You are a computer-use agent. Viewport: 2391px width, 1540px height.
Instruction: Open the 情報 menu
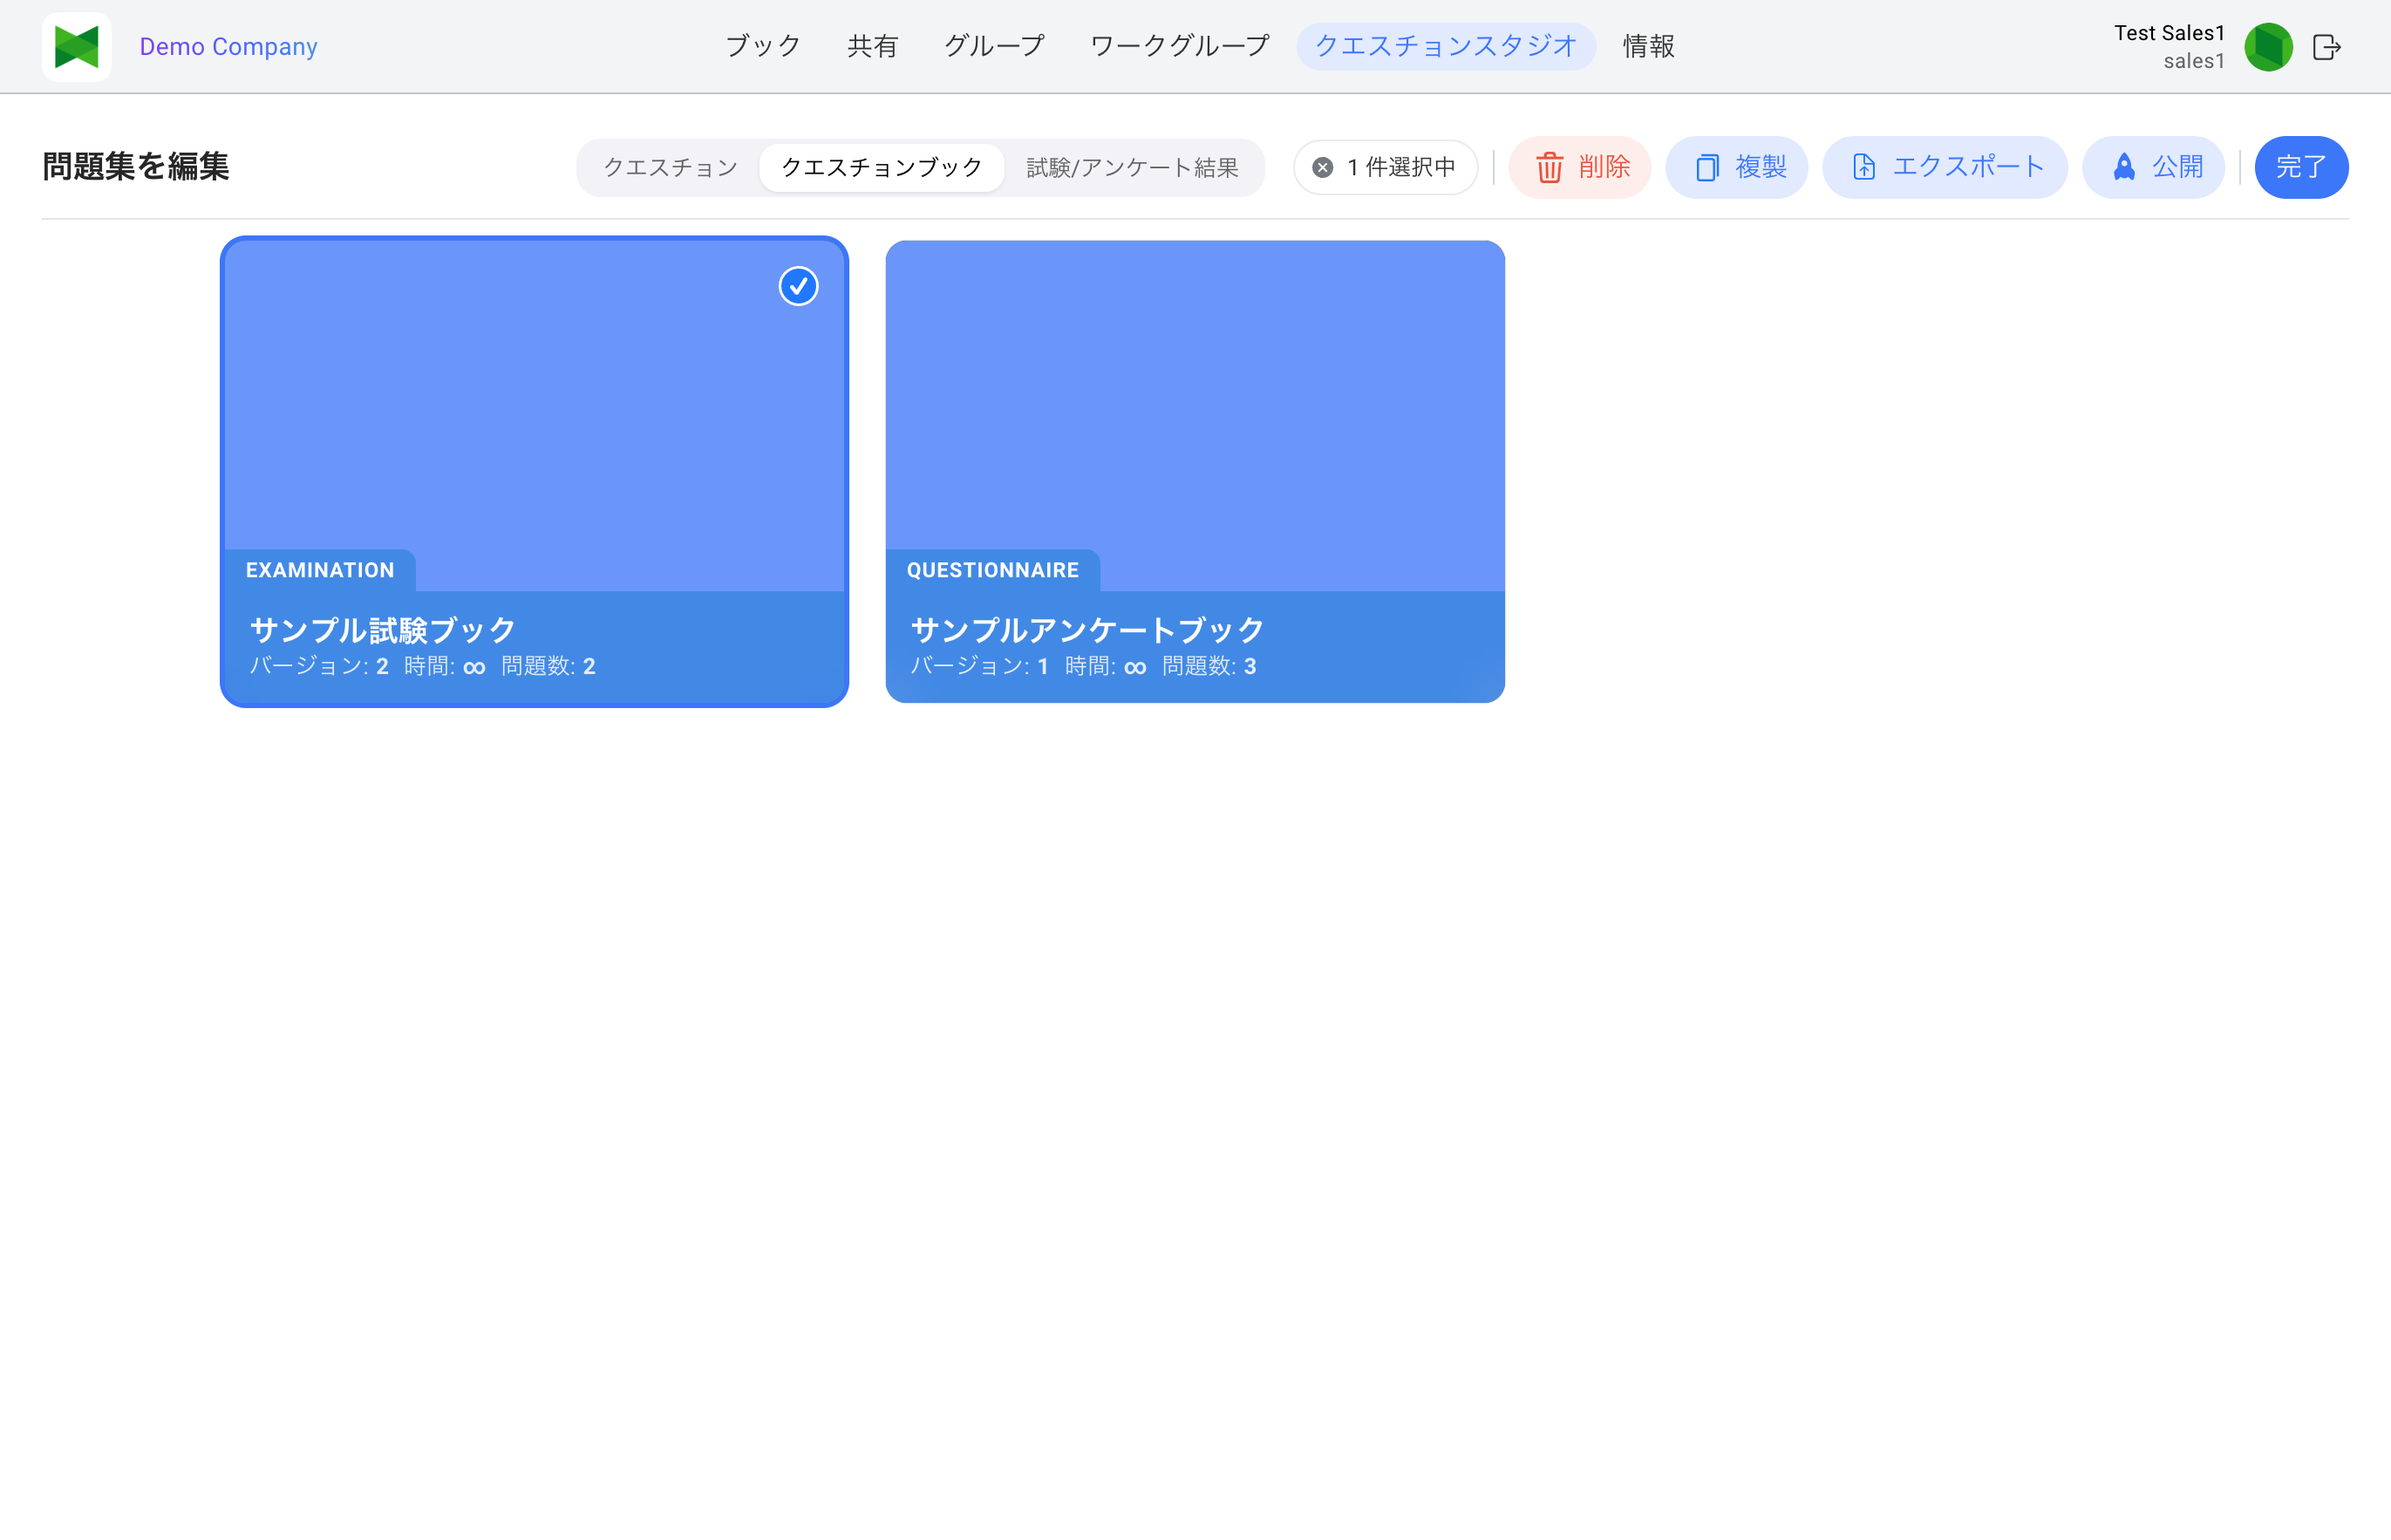1648,46
